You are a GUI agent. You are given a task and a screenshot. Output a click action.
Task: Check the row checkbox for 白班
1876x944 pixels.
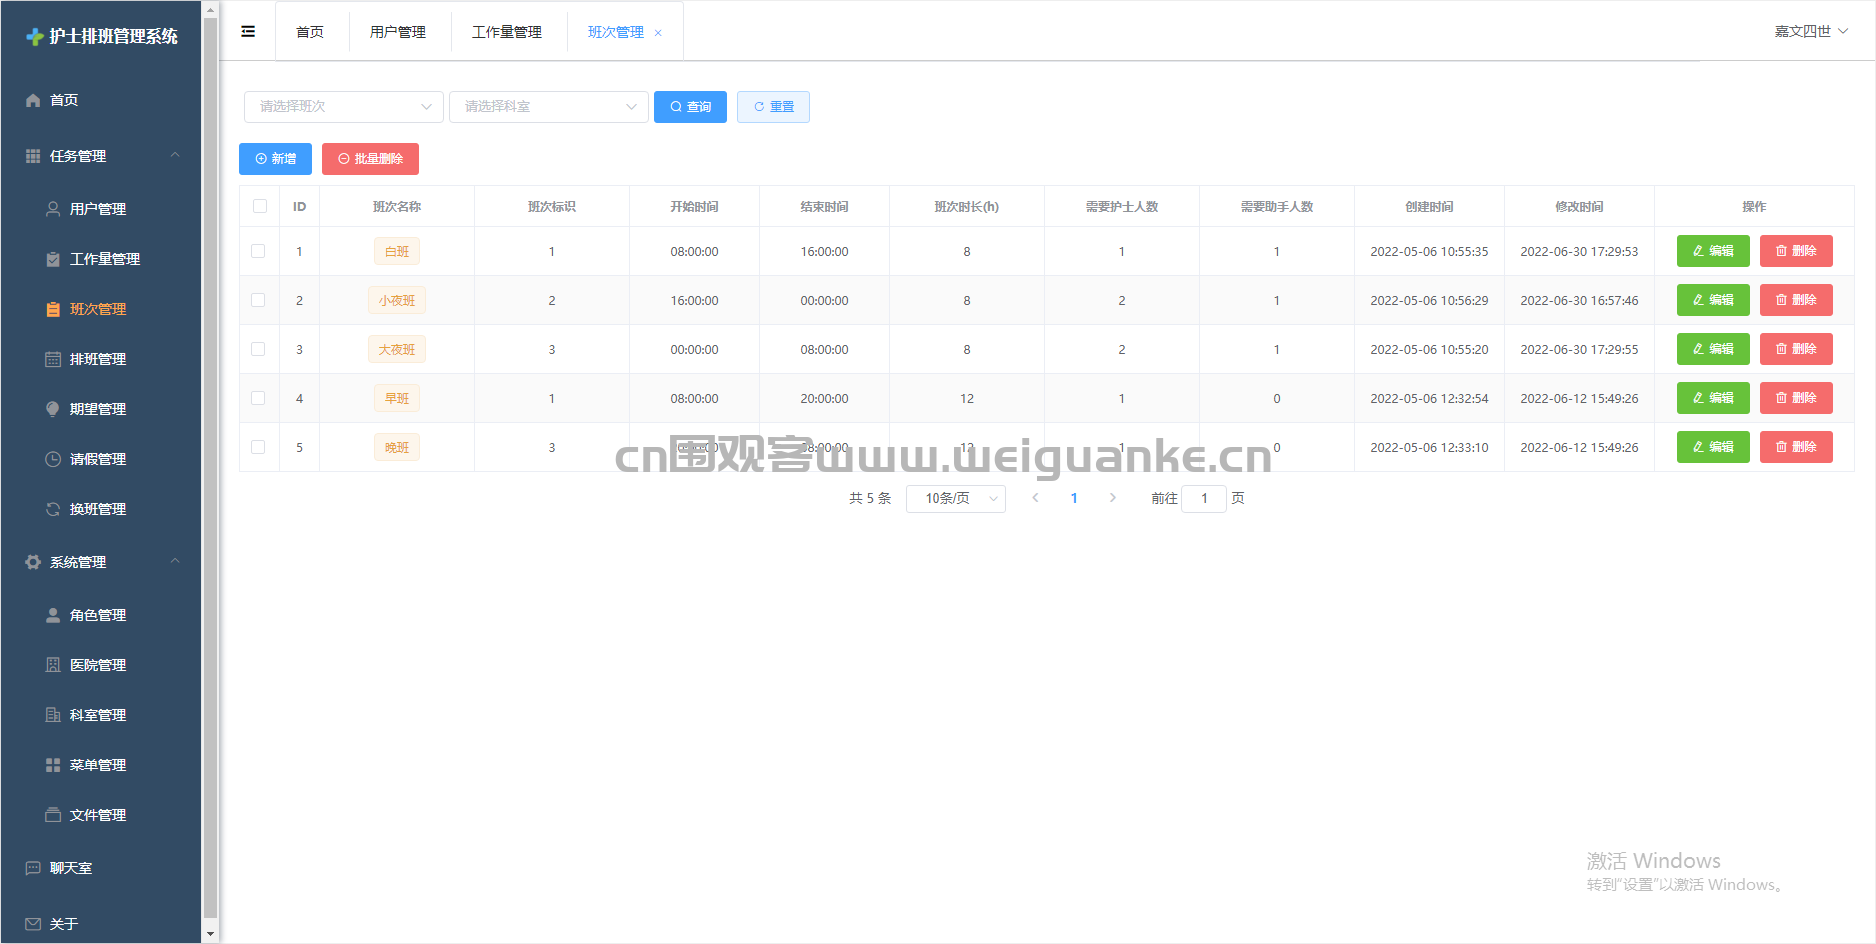coord(258,251)
